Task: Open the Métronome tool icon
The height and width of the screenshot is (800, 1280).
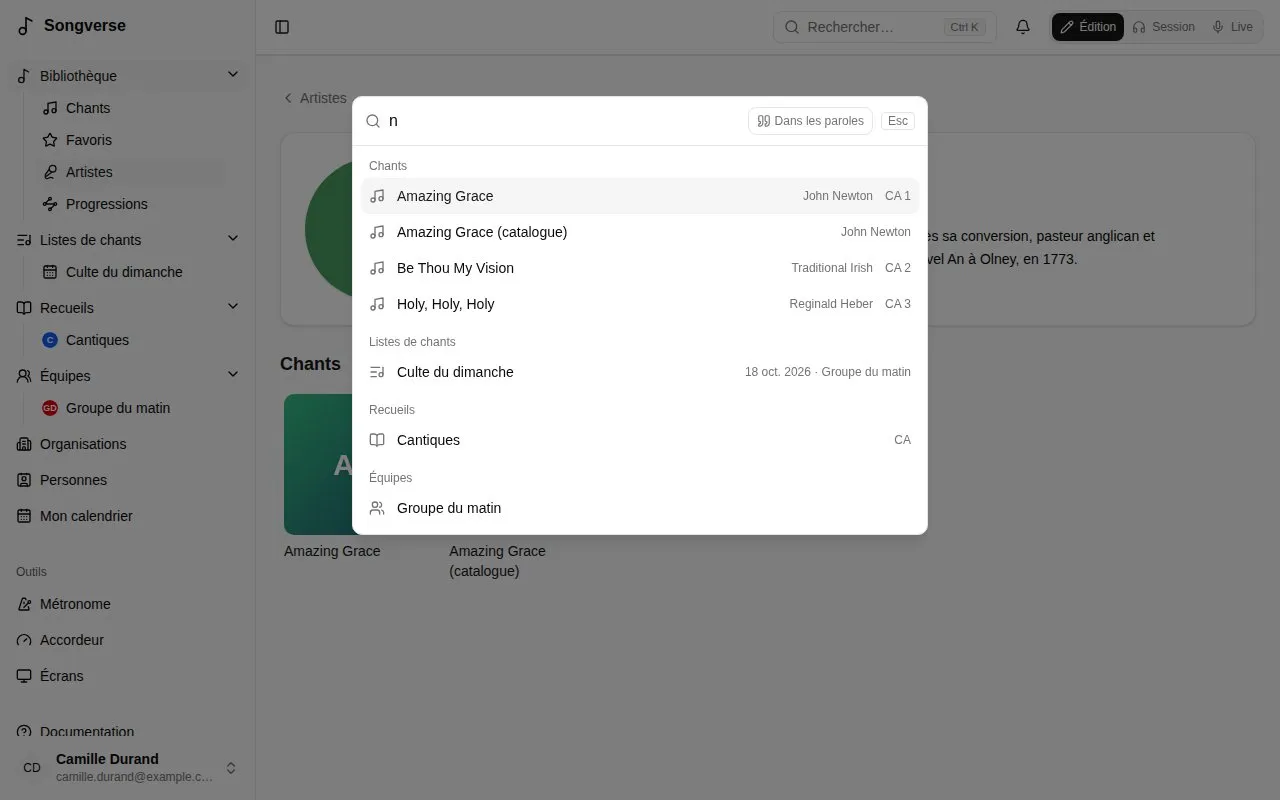Action: tap(24, 604)
